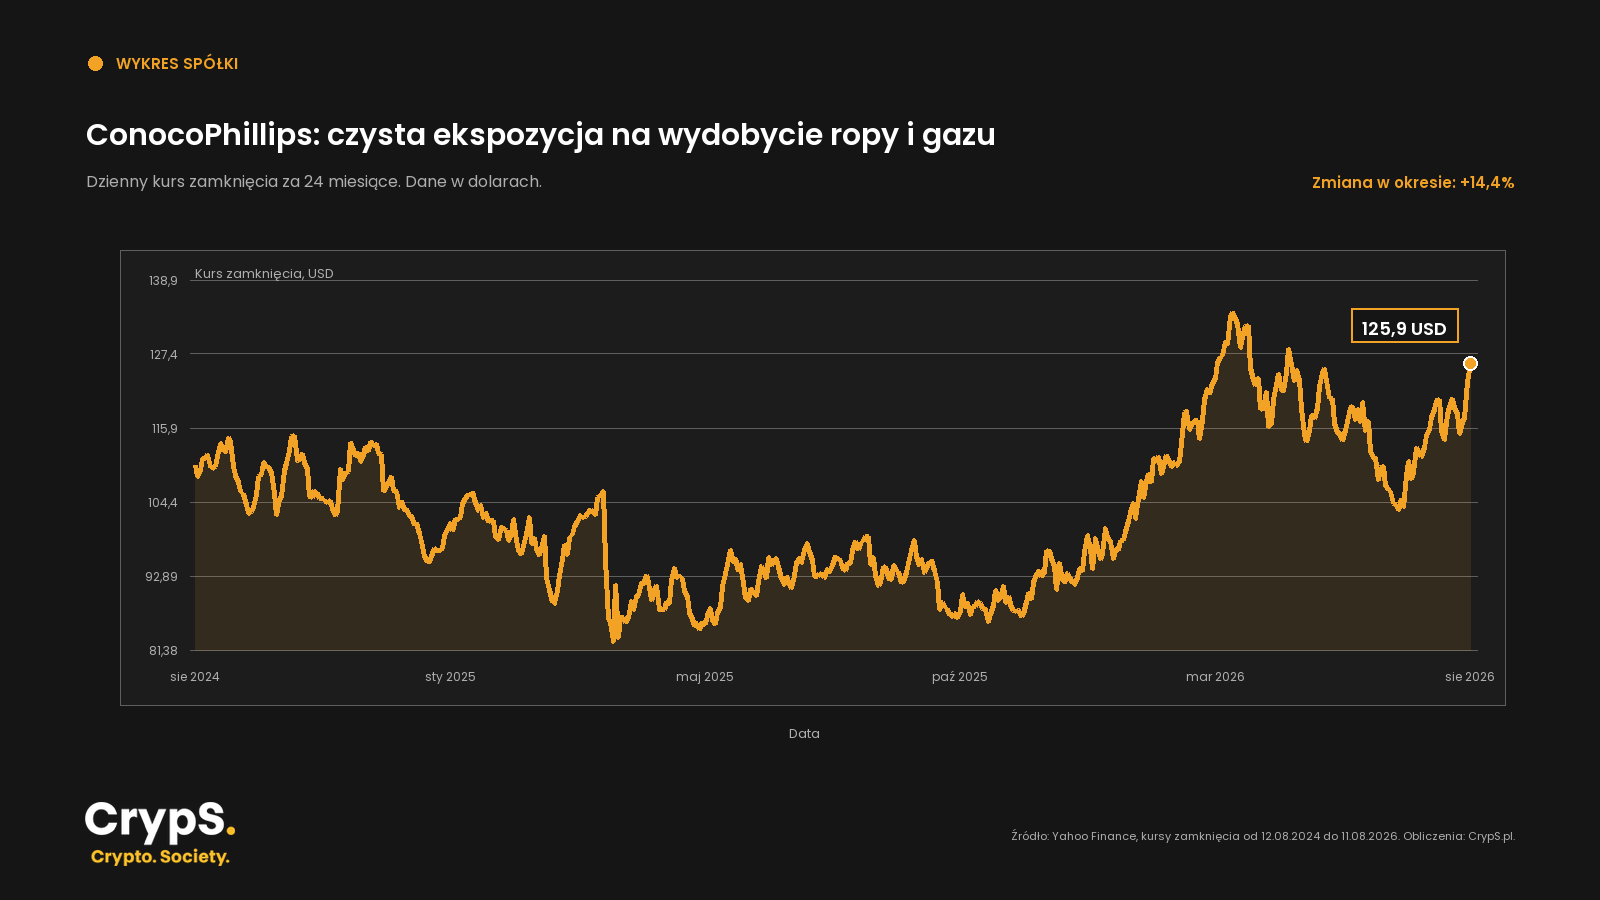Viewport: 1600px width, 900px height.
Task: Click the 92,89 y-axis label
Action: tap(161, 577)
